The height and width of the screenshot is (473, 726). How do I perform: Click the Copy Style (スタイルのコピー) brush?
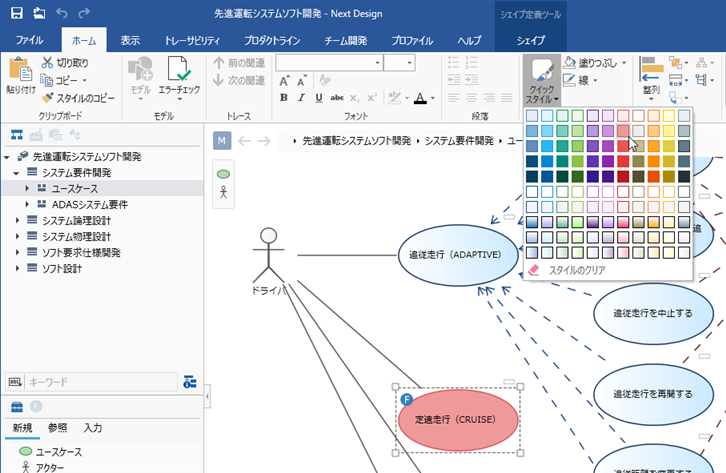(48, 97)
